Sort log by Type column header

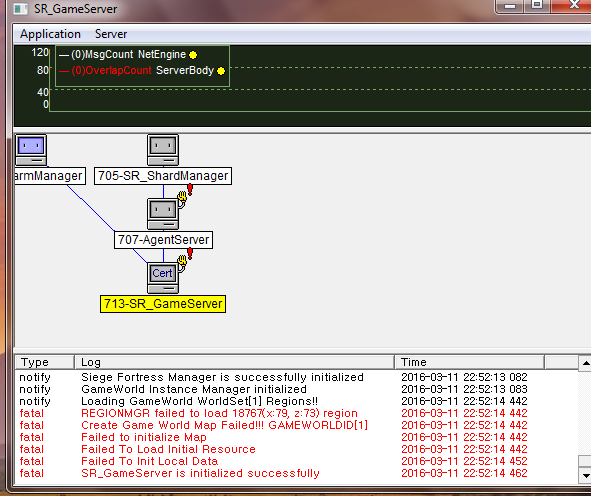tap(45, 362)
